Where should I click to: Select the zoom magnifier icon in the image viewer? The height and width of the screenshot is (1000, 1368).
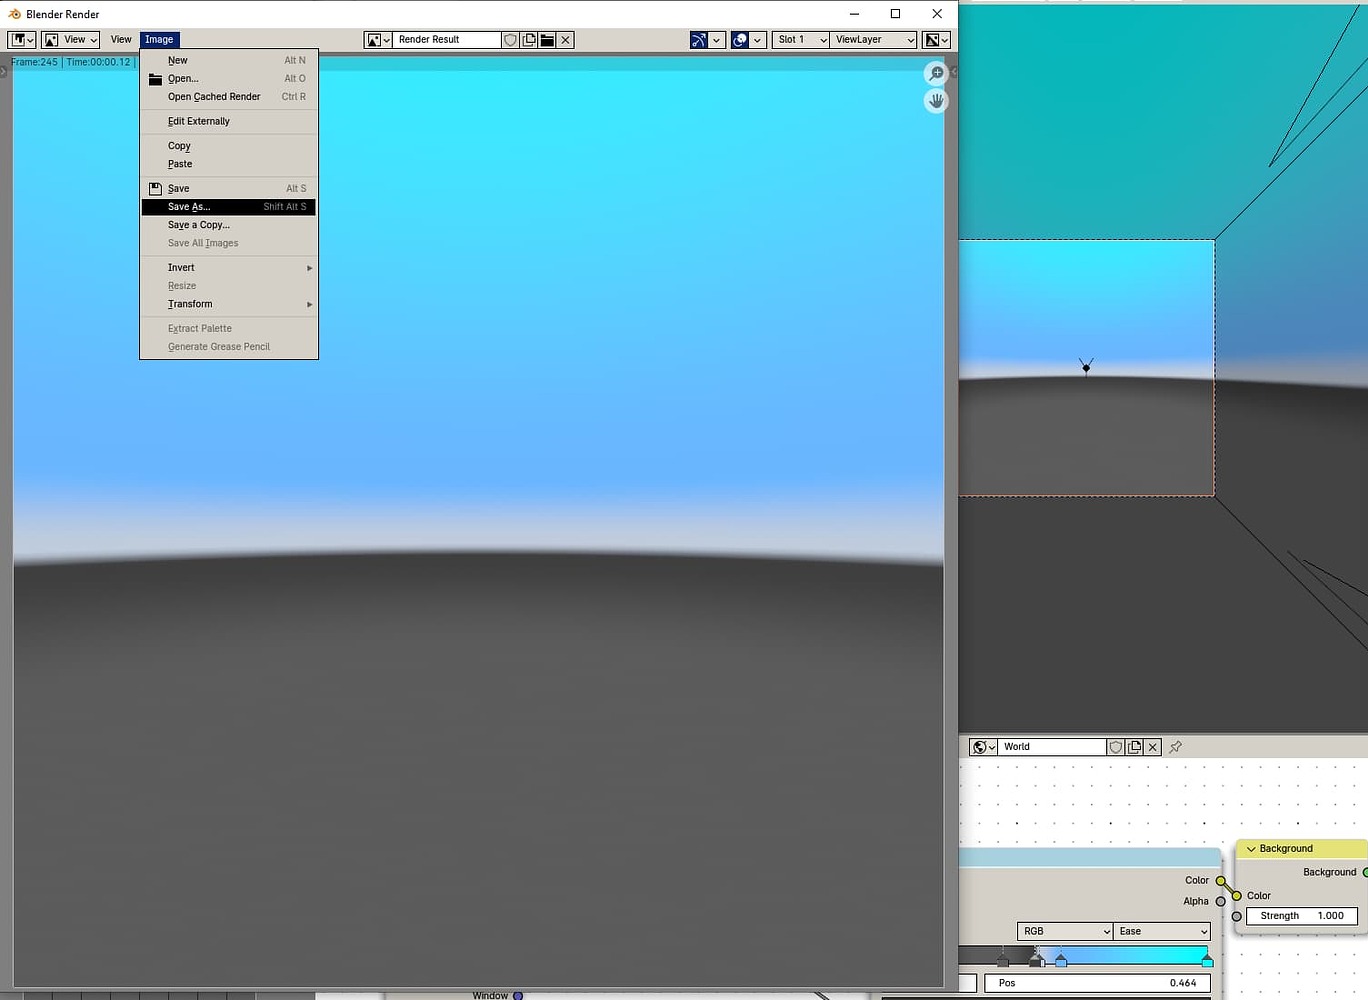pos(936,72)
